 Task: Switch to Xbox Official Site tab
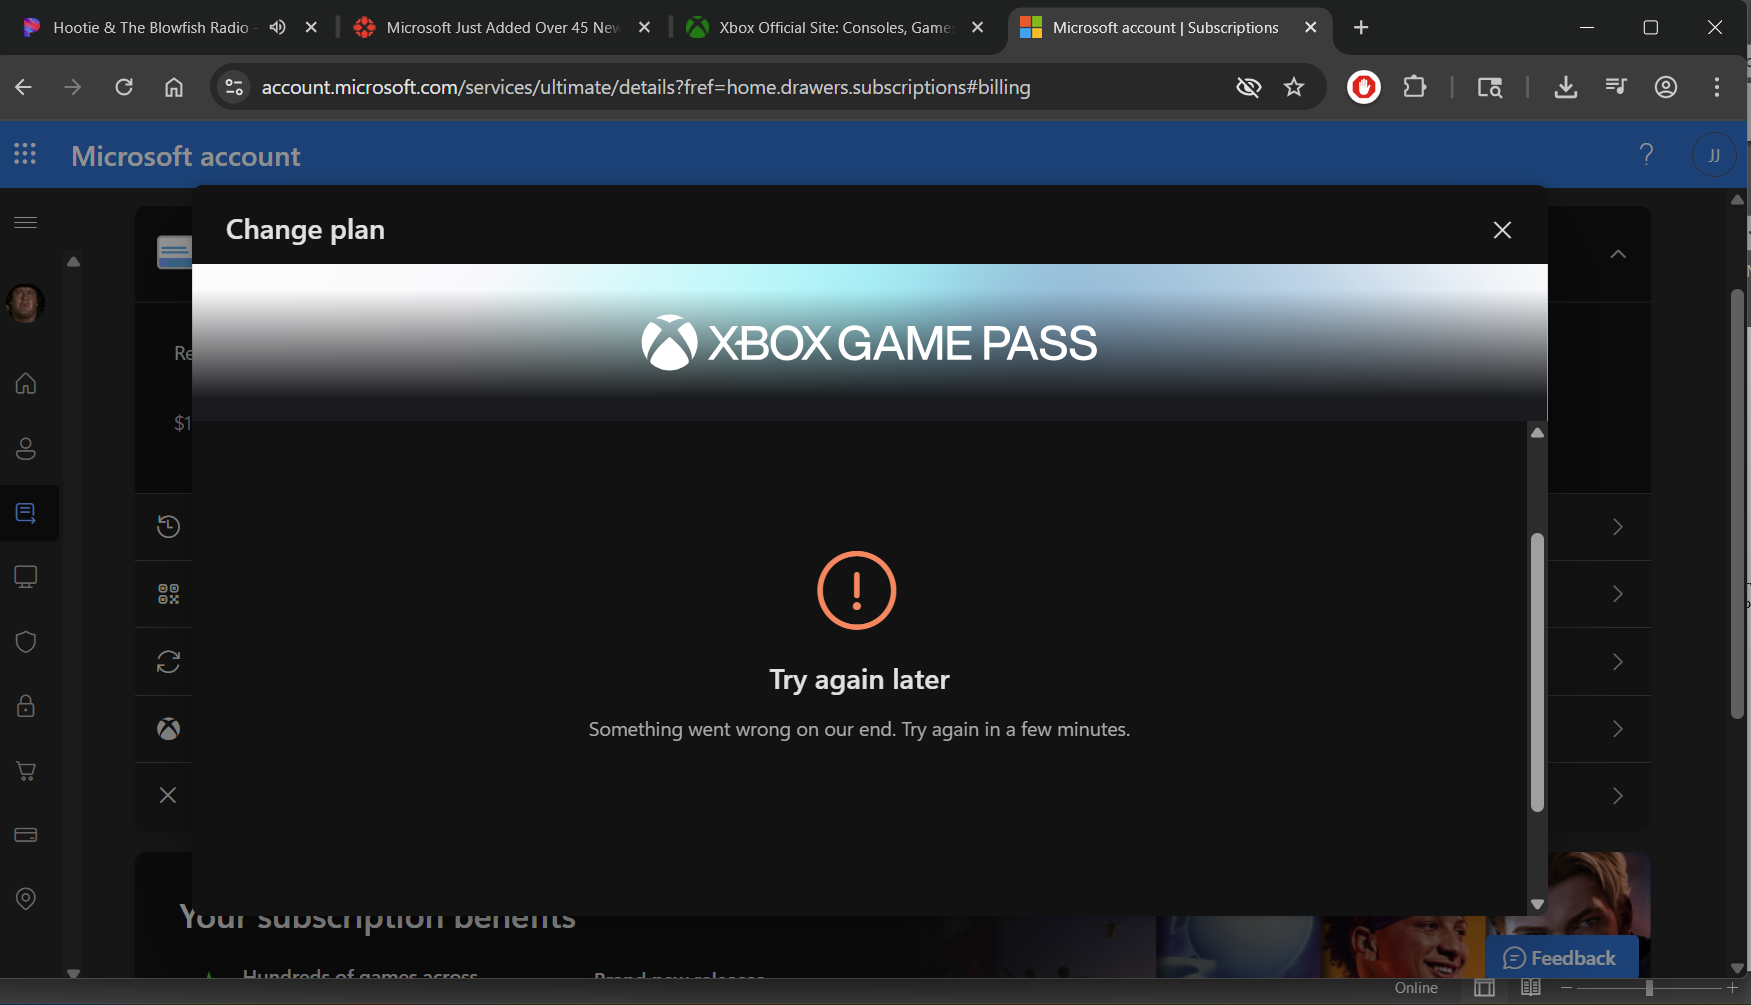click(x=835, y=27)
